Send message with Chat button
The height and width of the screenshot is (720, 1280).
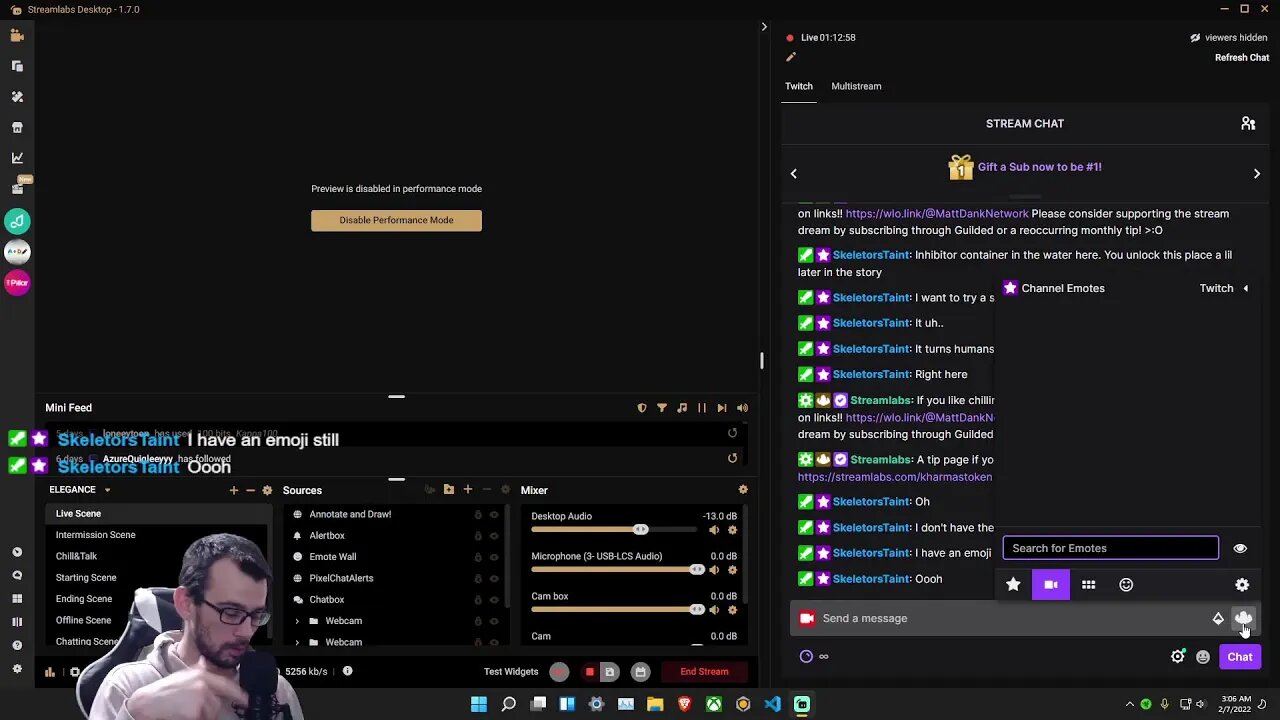coord(1240,657)
